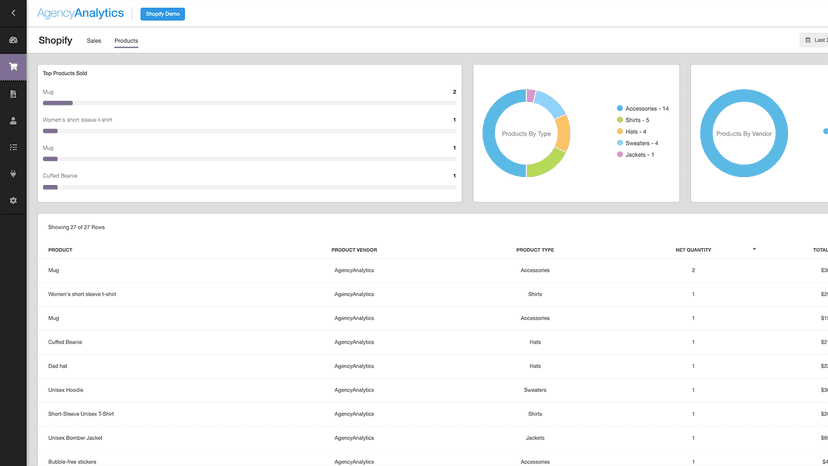The width and height of the screenshot is (828, 466).
Task: Open the tasks list icon
Action: (13, 147)
